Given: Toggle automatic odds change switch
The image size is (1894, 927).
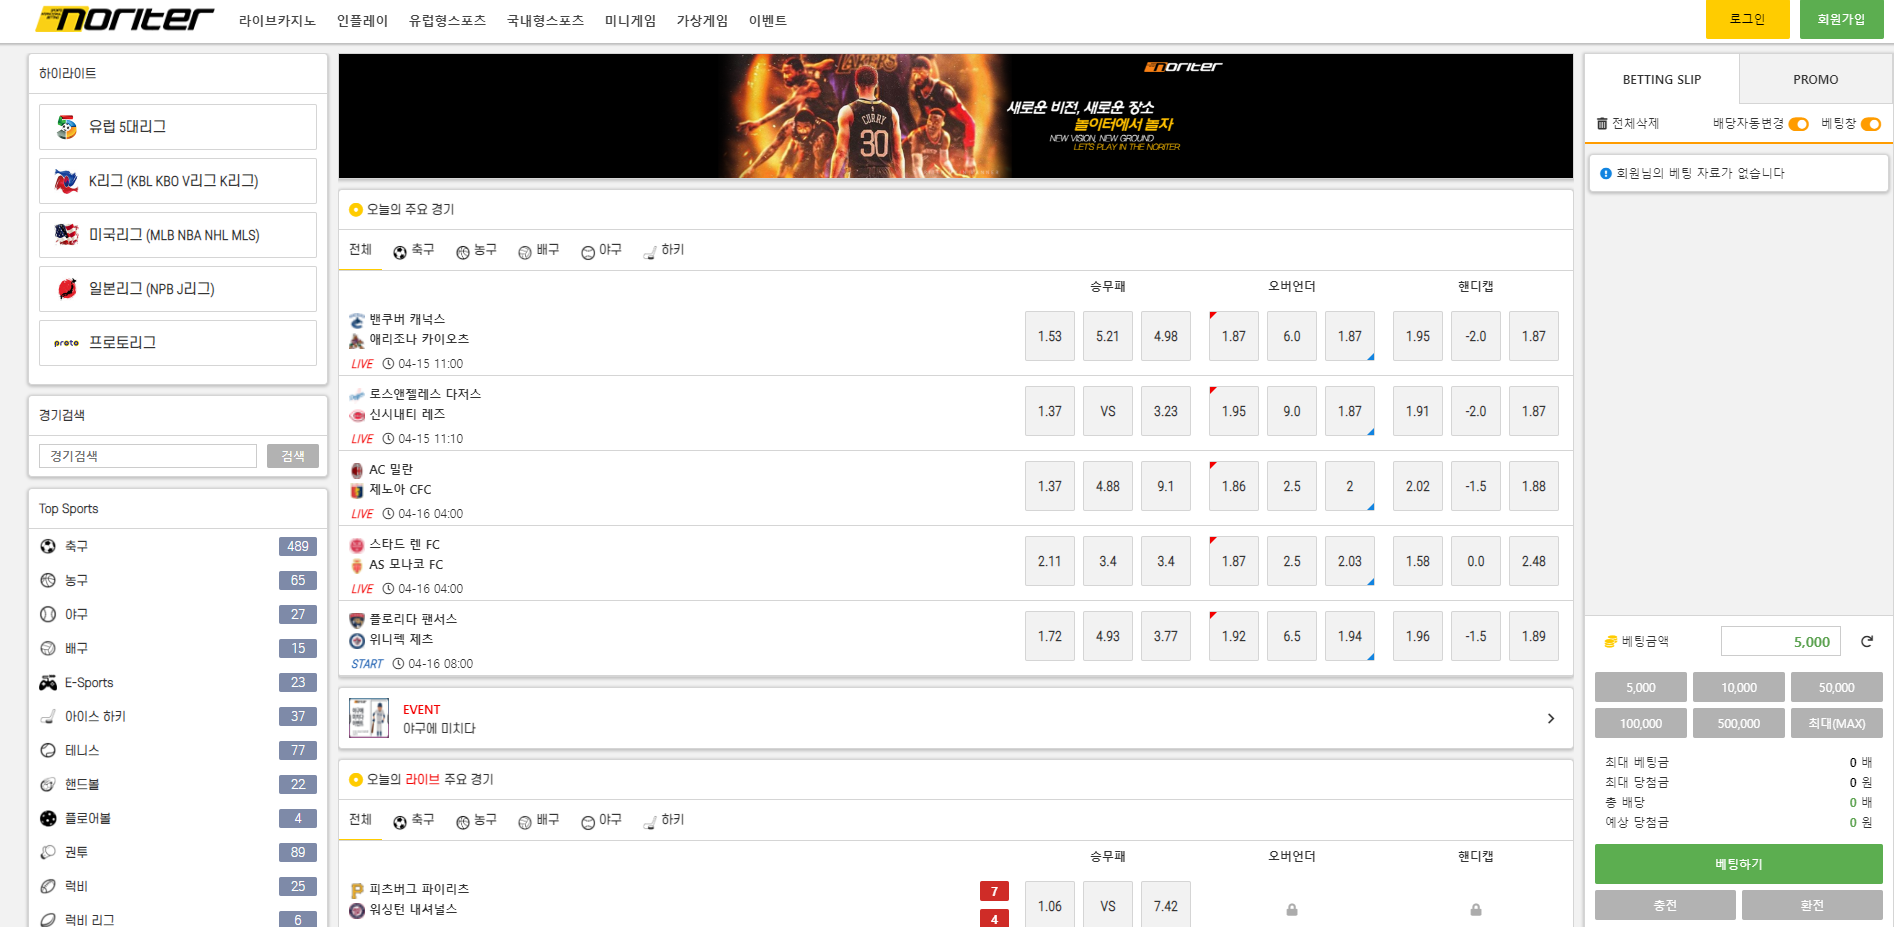Looking at the screenshot, I should pyautogui.click(x=1798, y=124).
